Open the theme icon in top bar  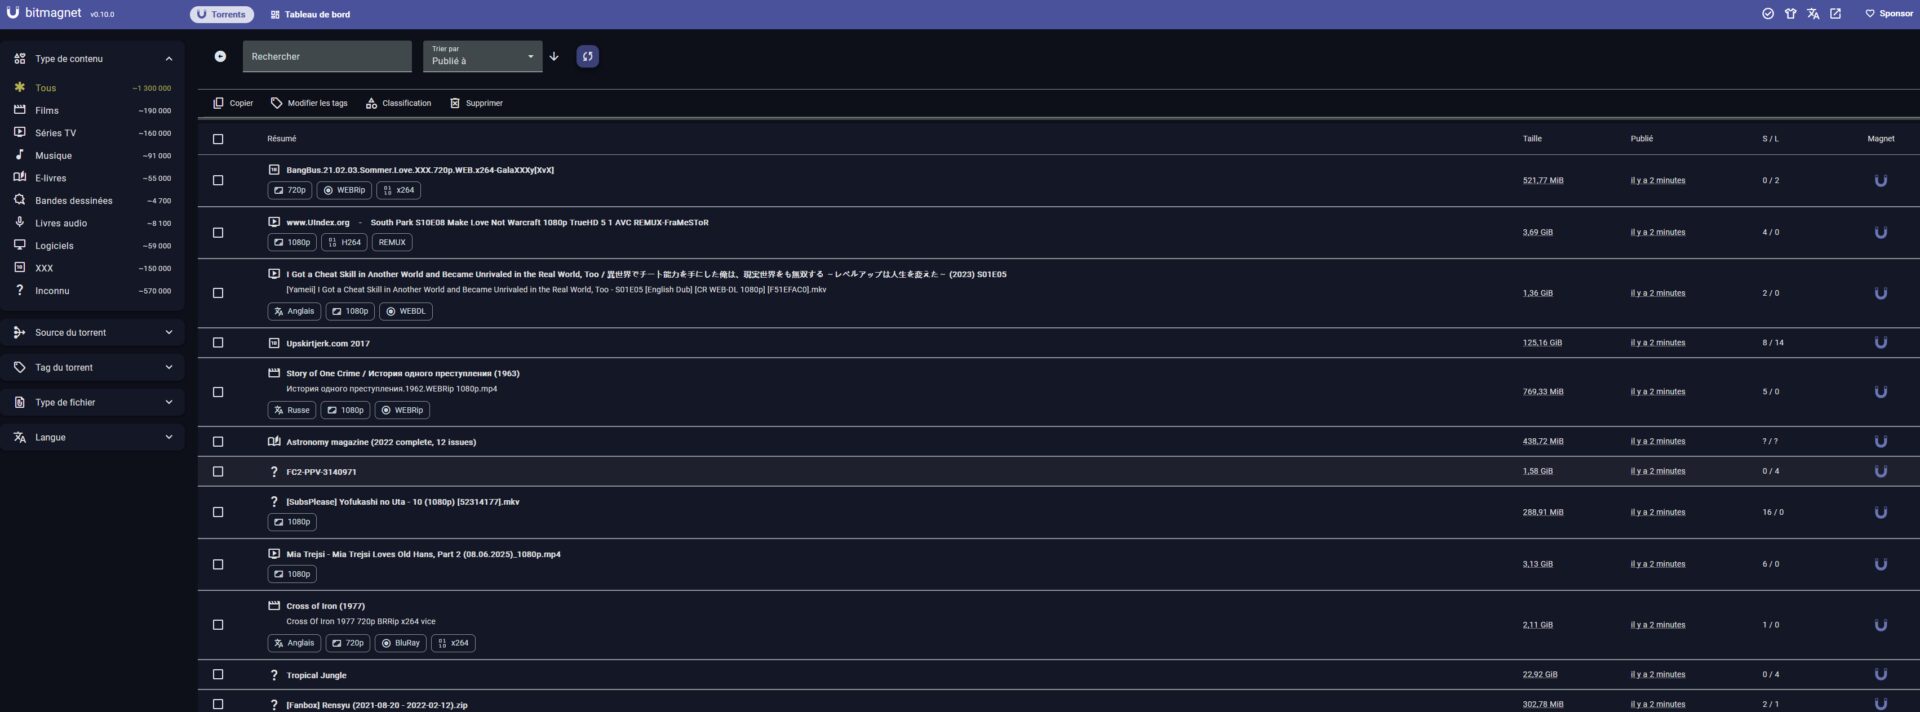[x=1790, y=14]
